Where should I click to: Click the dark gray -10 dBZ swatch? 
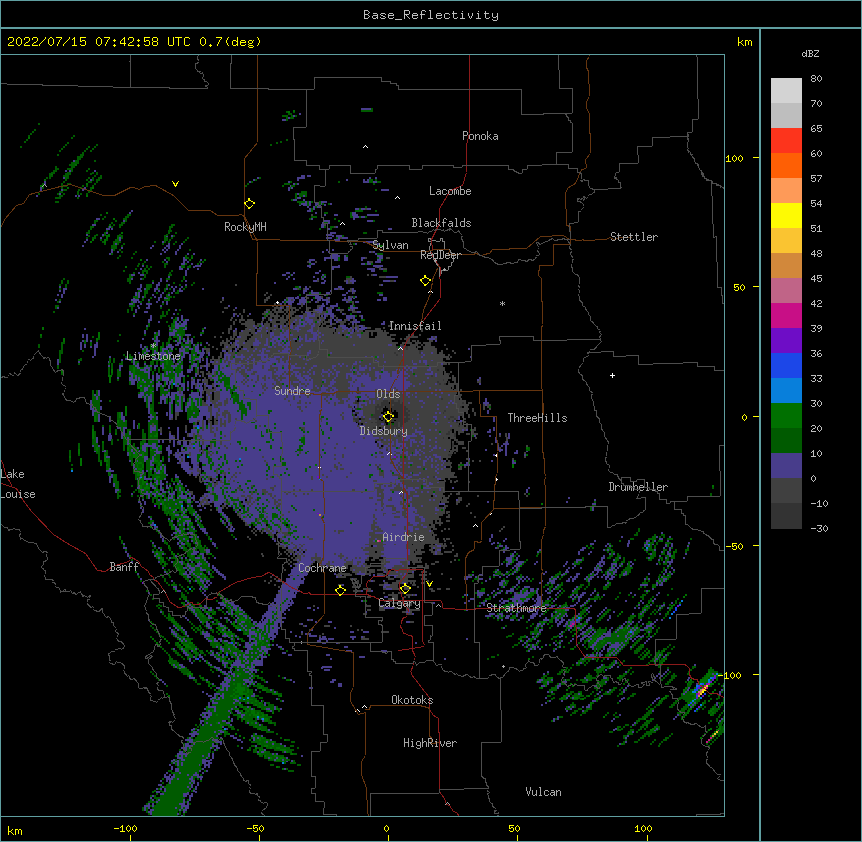pos(786,516)
